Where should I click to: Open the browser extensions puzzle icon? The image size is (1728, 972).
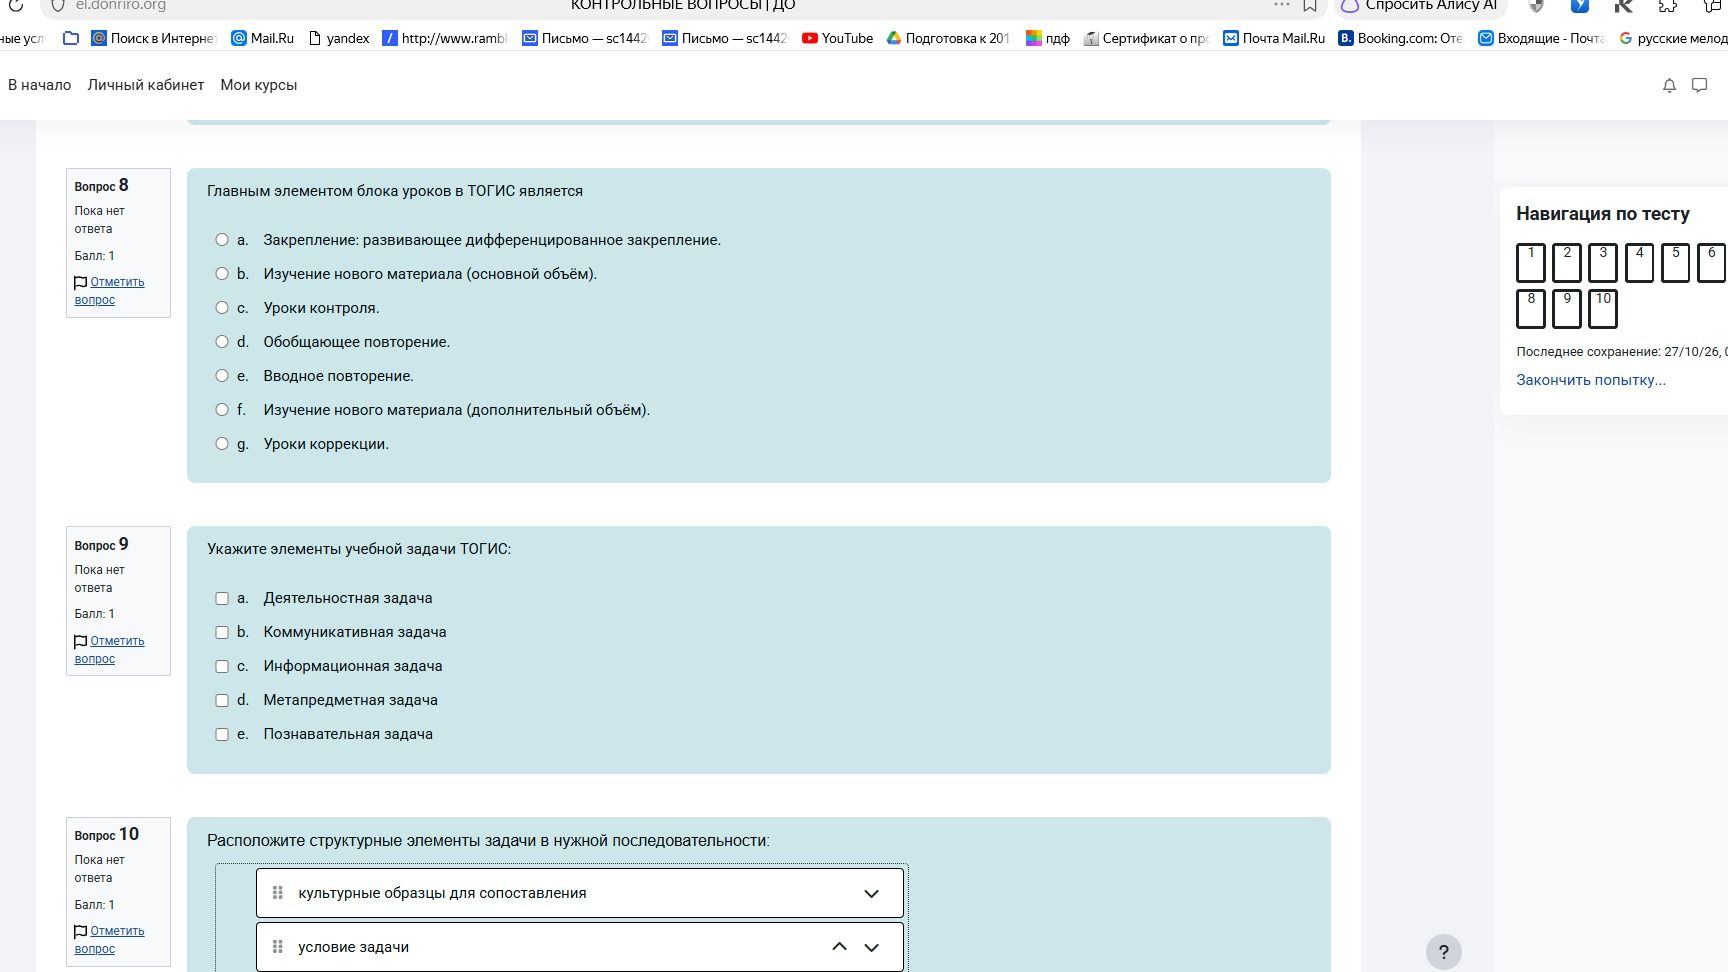point(1668,5)
